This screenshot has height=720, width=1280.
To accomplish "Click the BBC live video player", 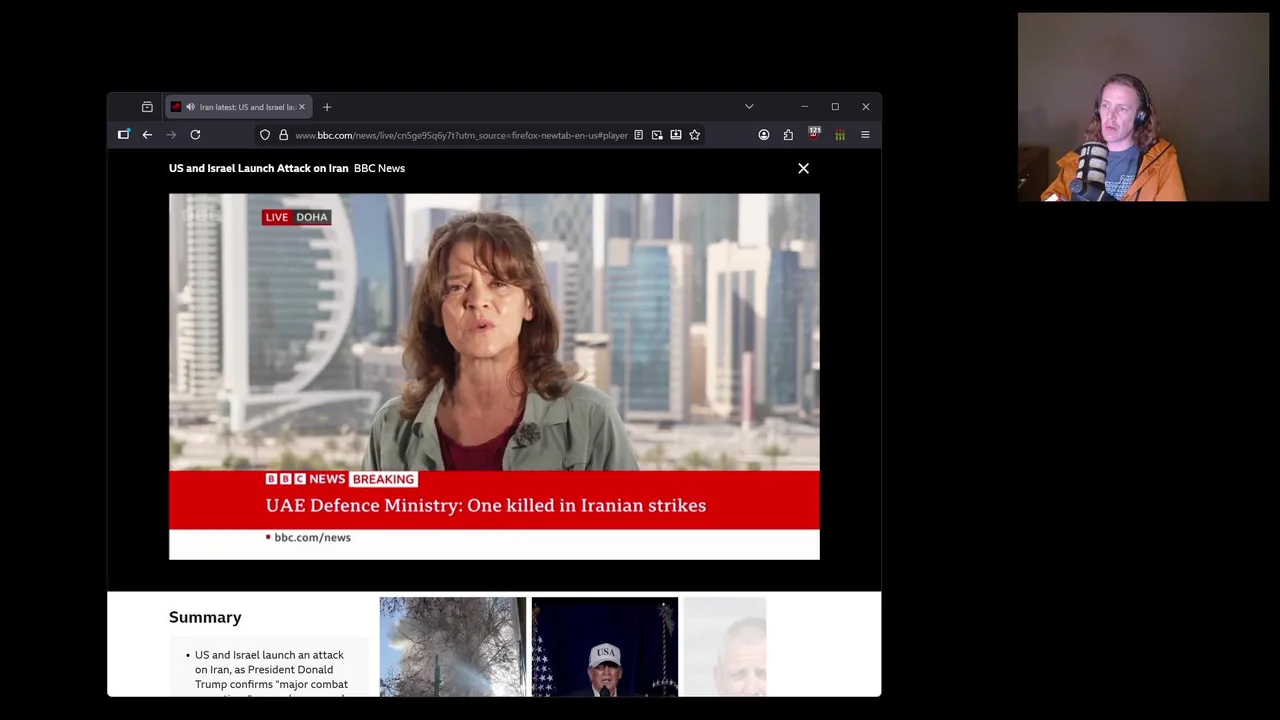I will tap(494, 376).
